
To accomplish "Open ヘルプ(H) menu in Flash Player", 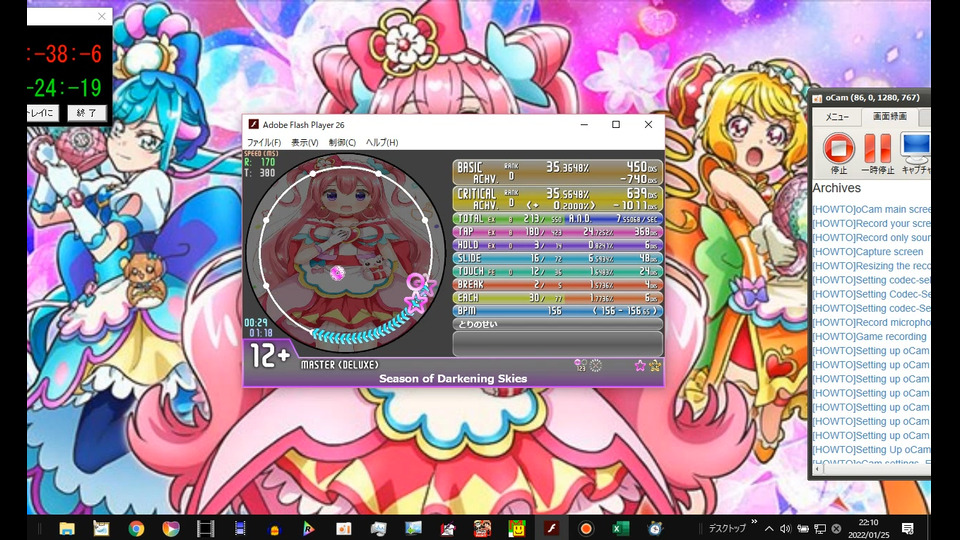I will point(382,142).
